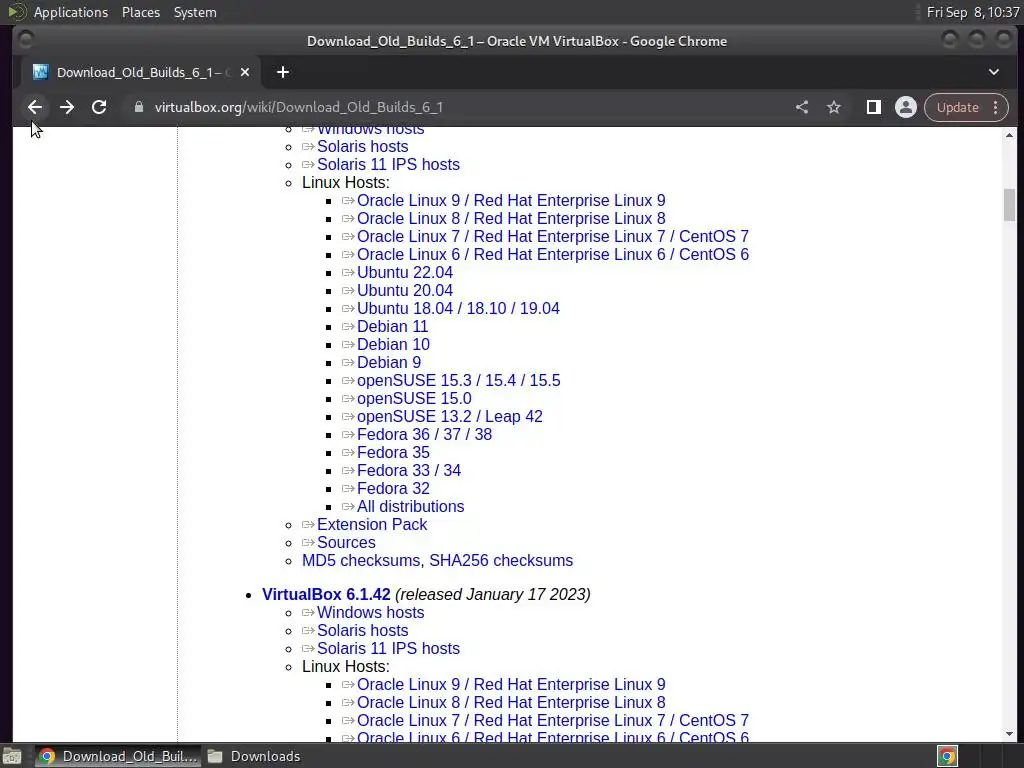Share this page using the share icon
Screen dimensions: 1024x768
coord(802,107)
